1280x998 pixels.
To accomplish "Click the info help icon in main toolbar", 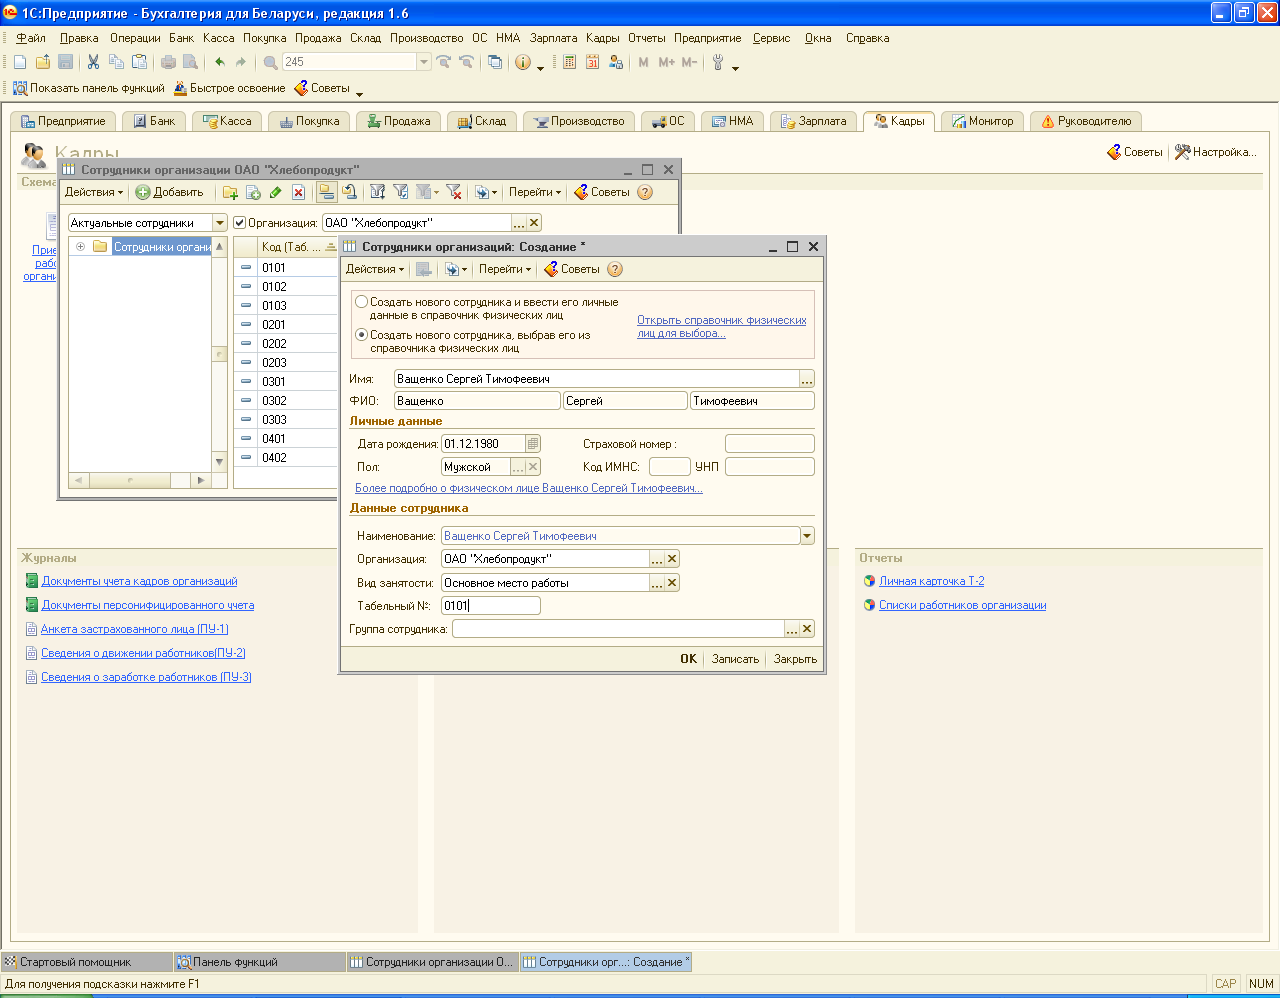I will pyautogui.click(x=523, y=62).
